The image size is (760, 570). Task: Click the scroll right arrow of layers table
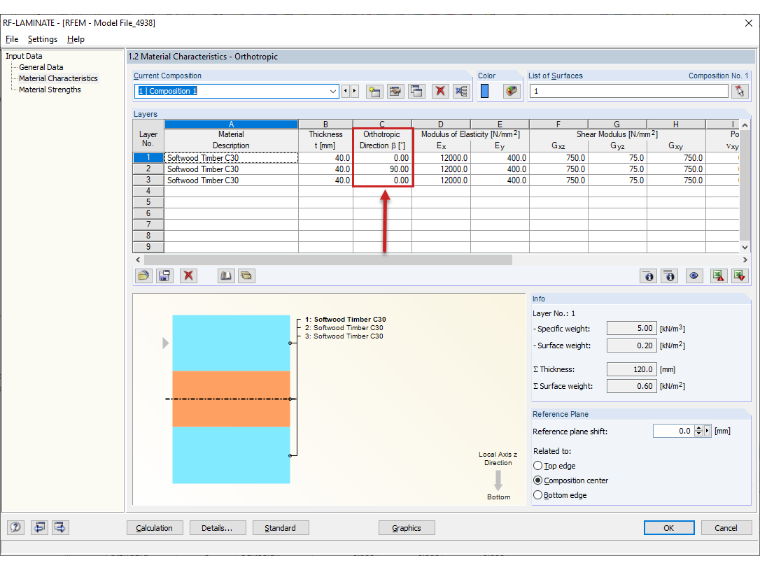[744, 260]
